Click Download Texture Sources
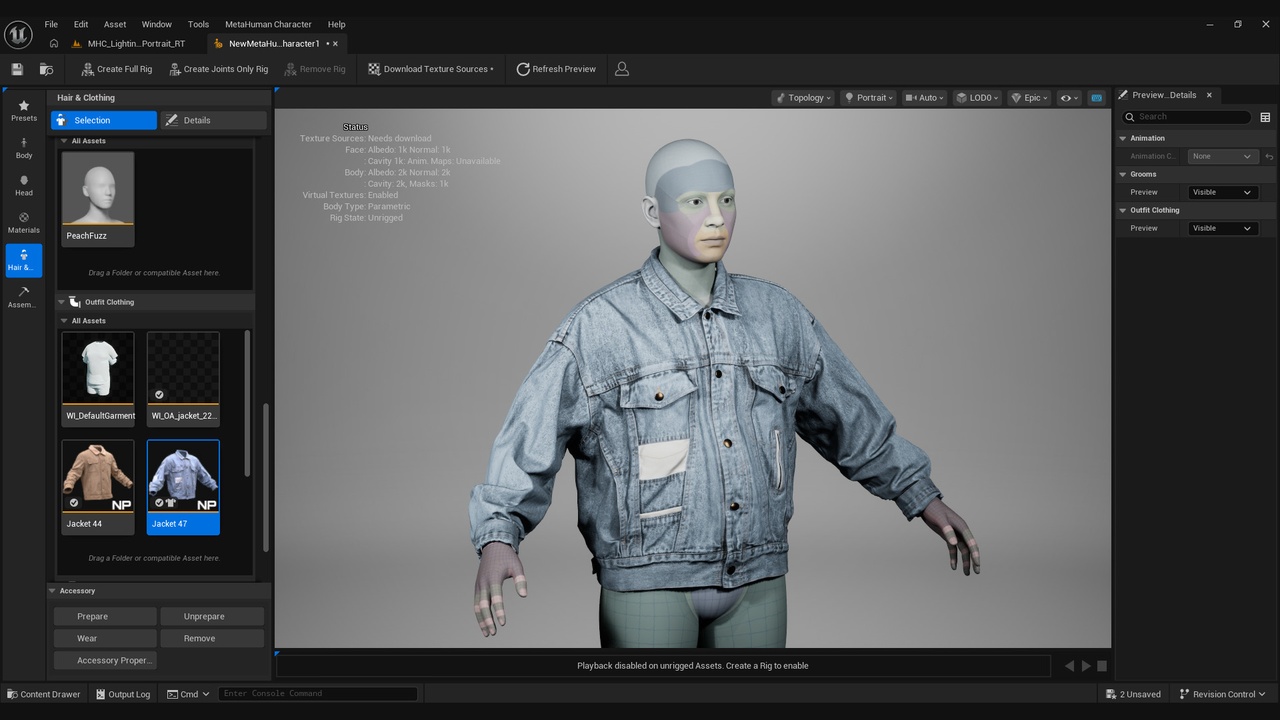The image size is (1280, 720). (431, 69)
